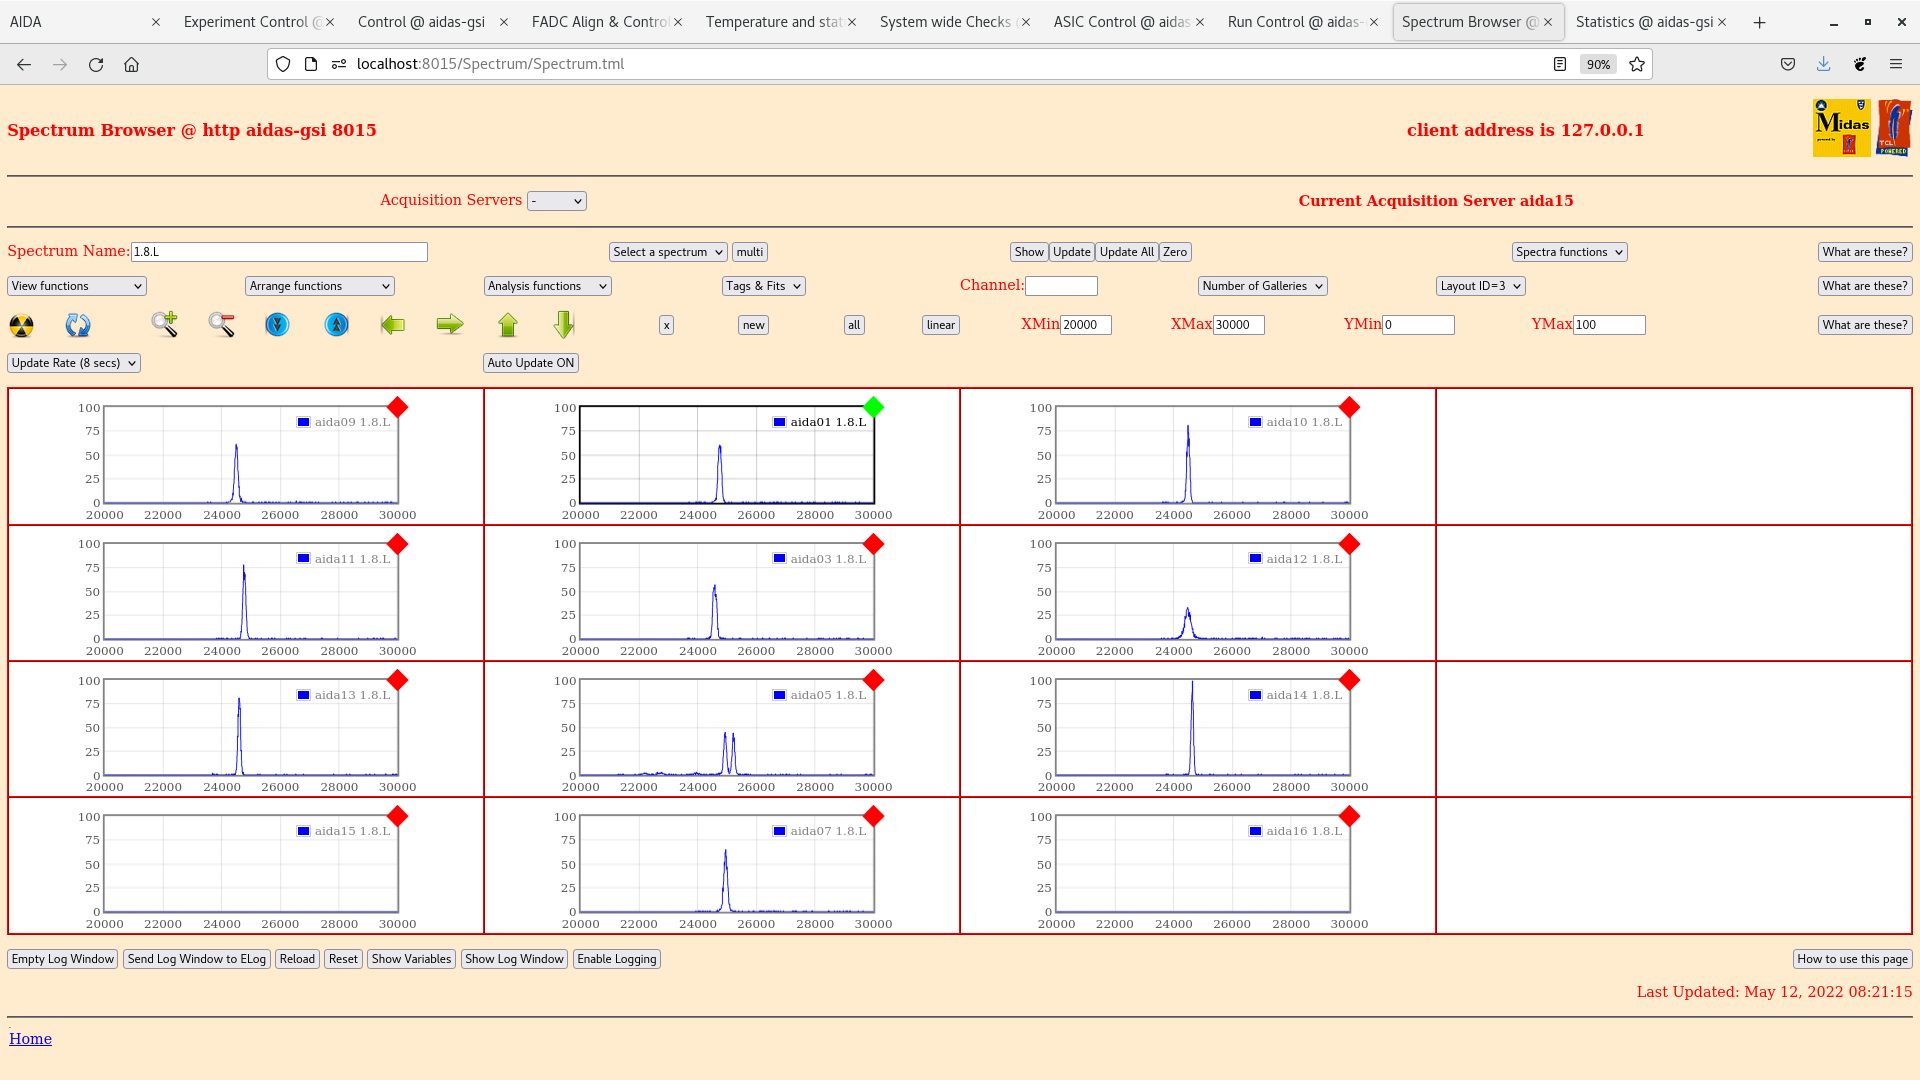Viewport: 1920px width, 1080px height.
Task: Toggle the red diamond on aida09 spectrum
Action: point(397,407)
